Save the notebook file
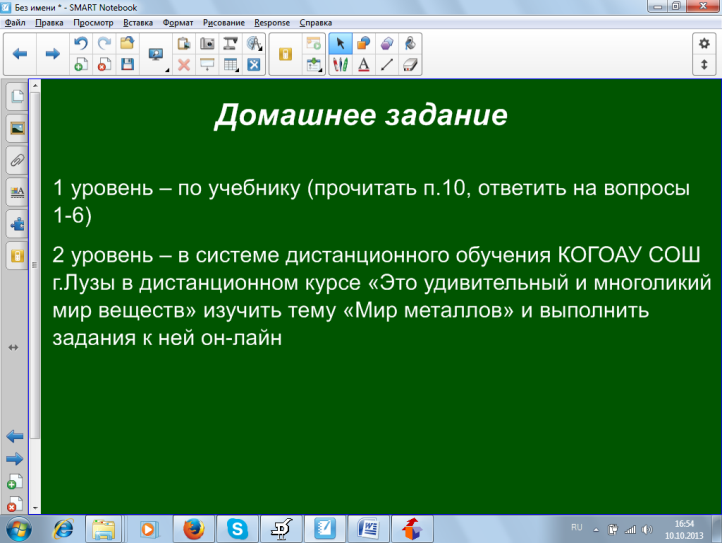The image size is (722, 543). pos(127,64)
